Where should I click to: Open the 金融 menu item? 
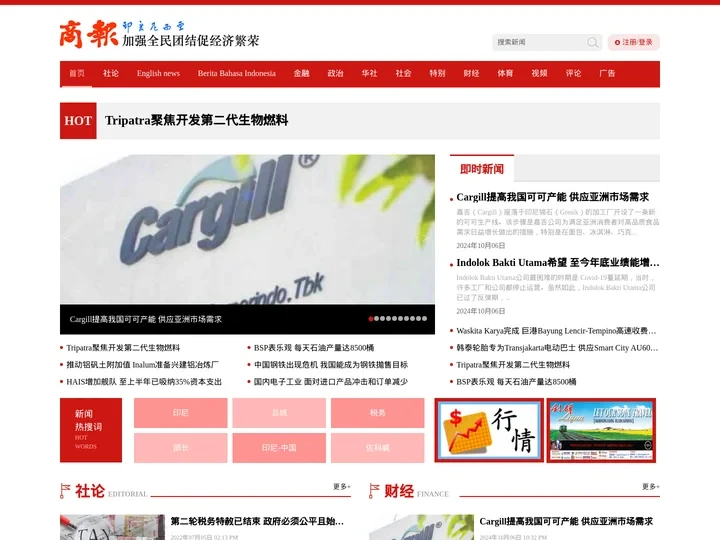point(302,73)
